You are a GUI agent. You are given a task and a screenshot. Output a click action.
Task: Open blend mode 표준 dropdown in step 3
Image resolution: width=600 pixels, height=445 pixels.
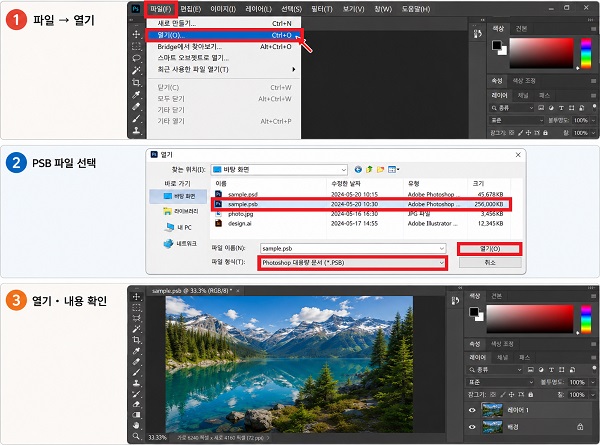(501, 382)
